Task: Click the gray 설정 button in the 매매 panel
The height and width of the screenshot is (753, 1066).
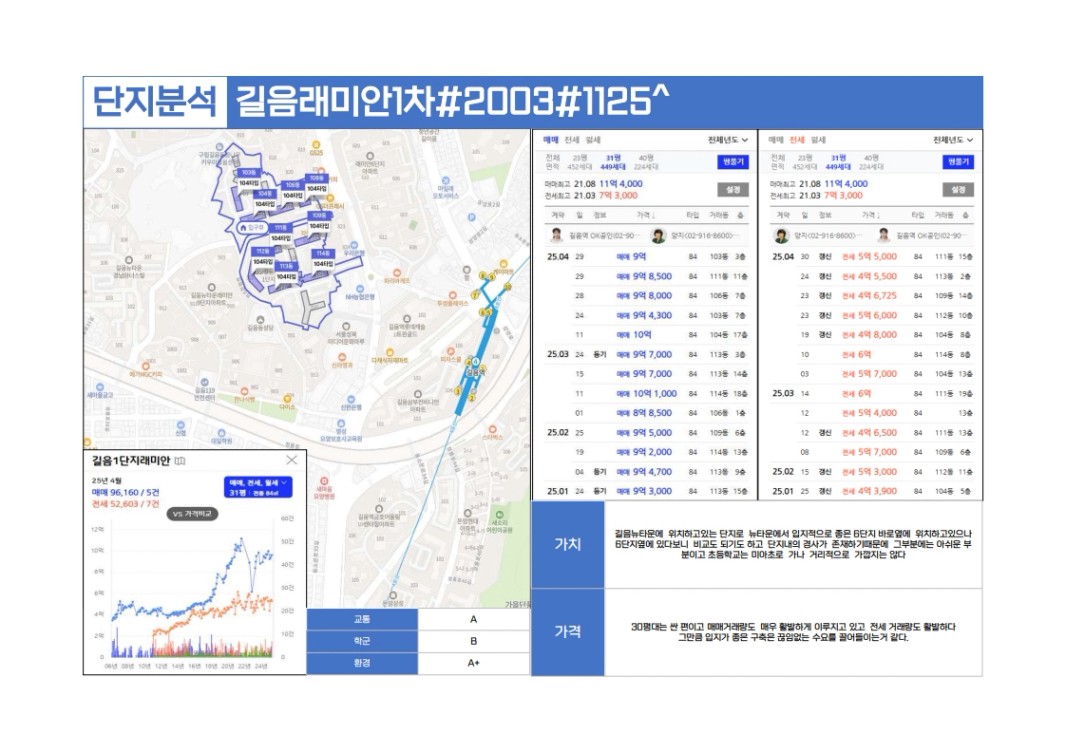Action: pos(733,190)
